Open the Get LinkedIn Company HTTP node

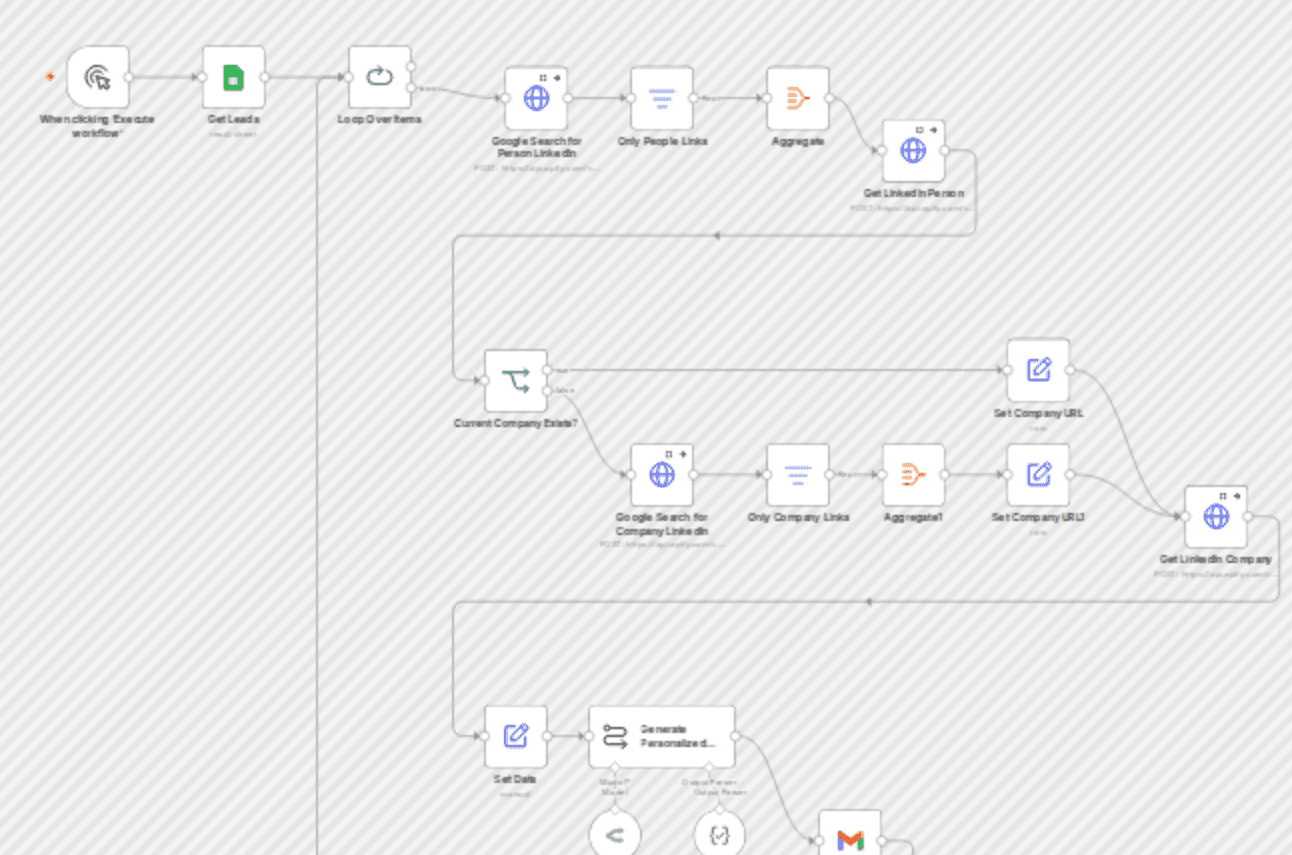(1216, 517)
